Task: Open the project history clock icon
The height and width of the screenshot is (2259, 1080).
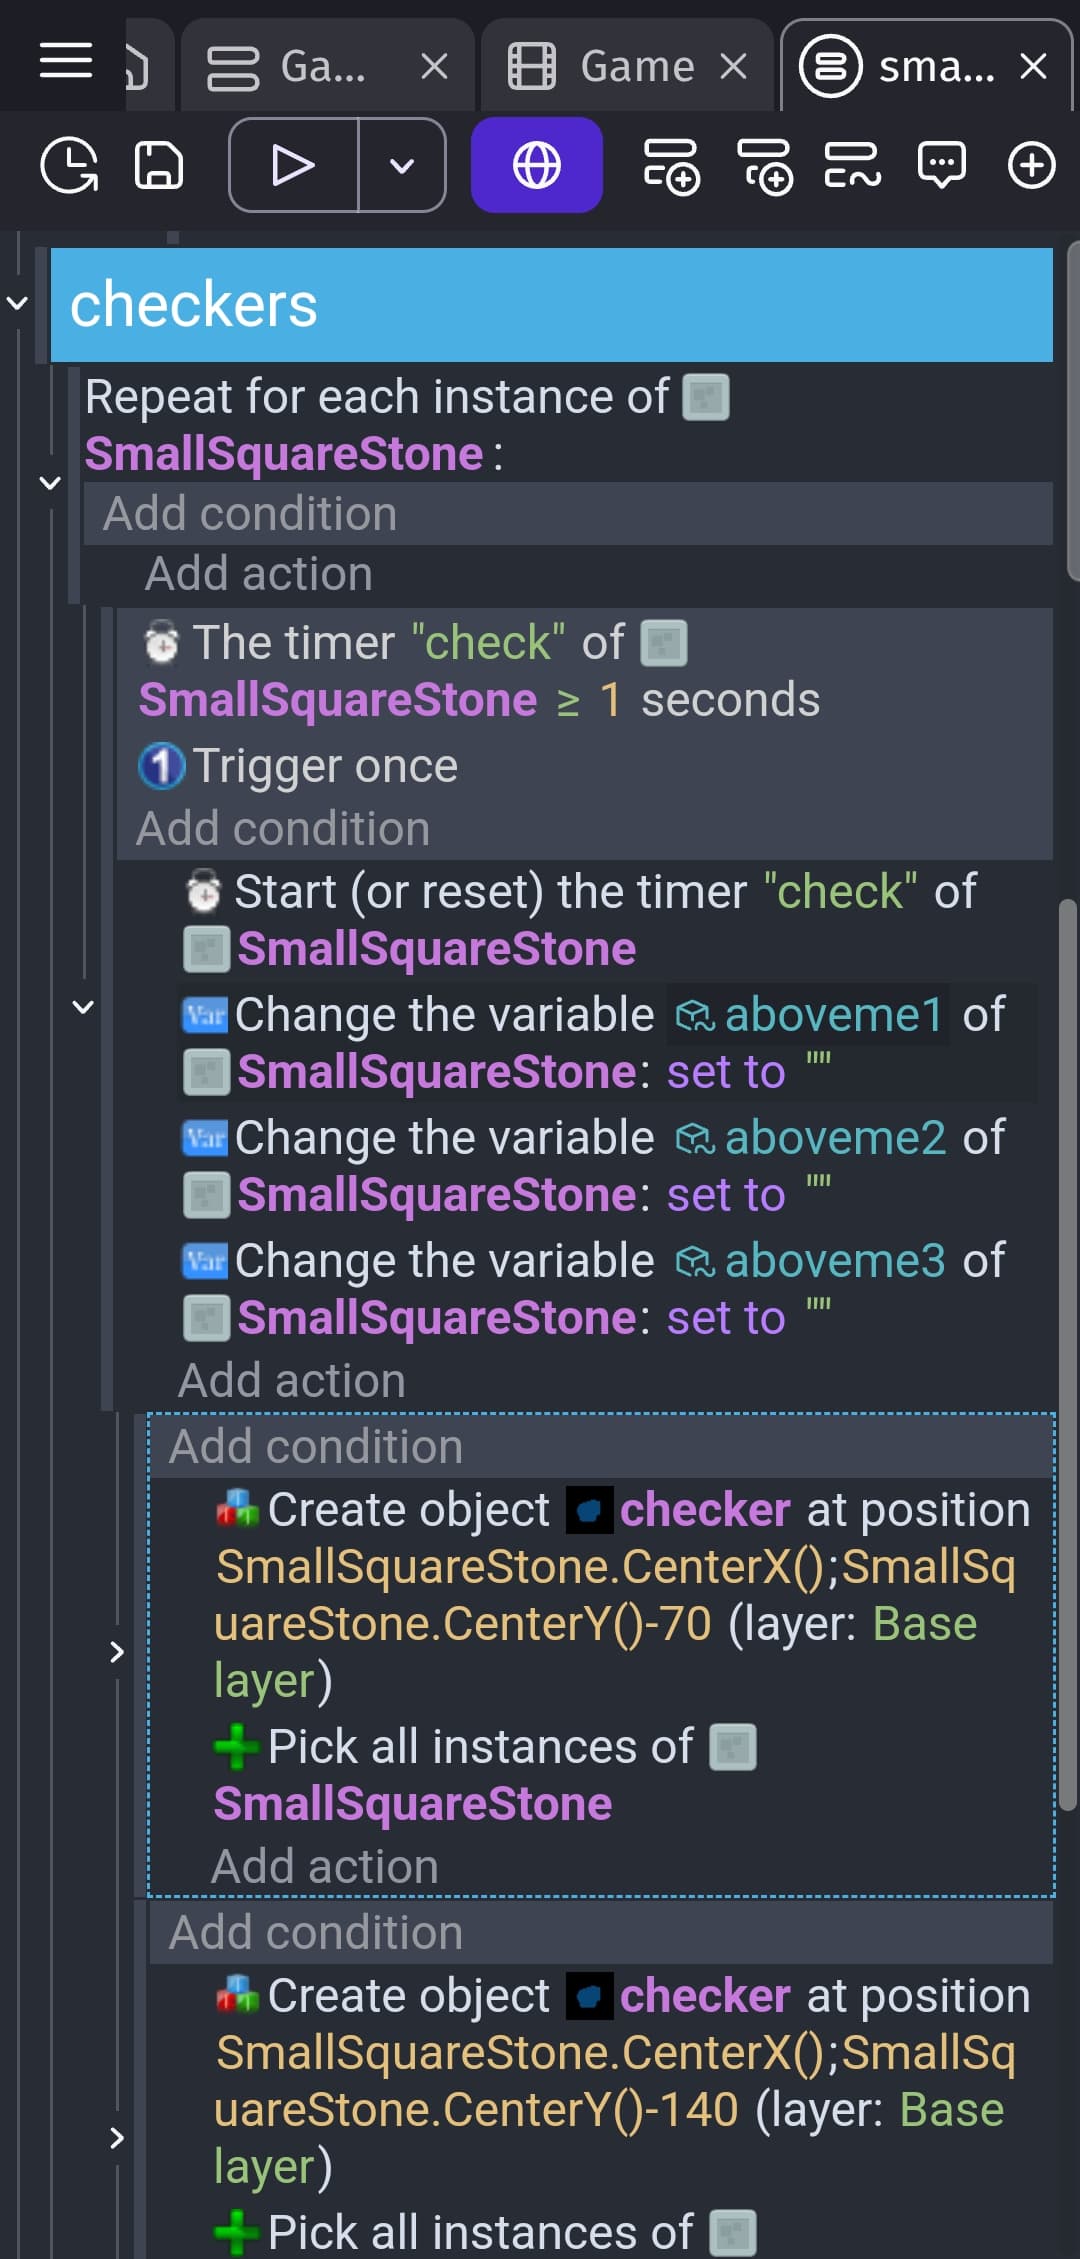Action: (x=69, y=165)
